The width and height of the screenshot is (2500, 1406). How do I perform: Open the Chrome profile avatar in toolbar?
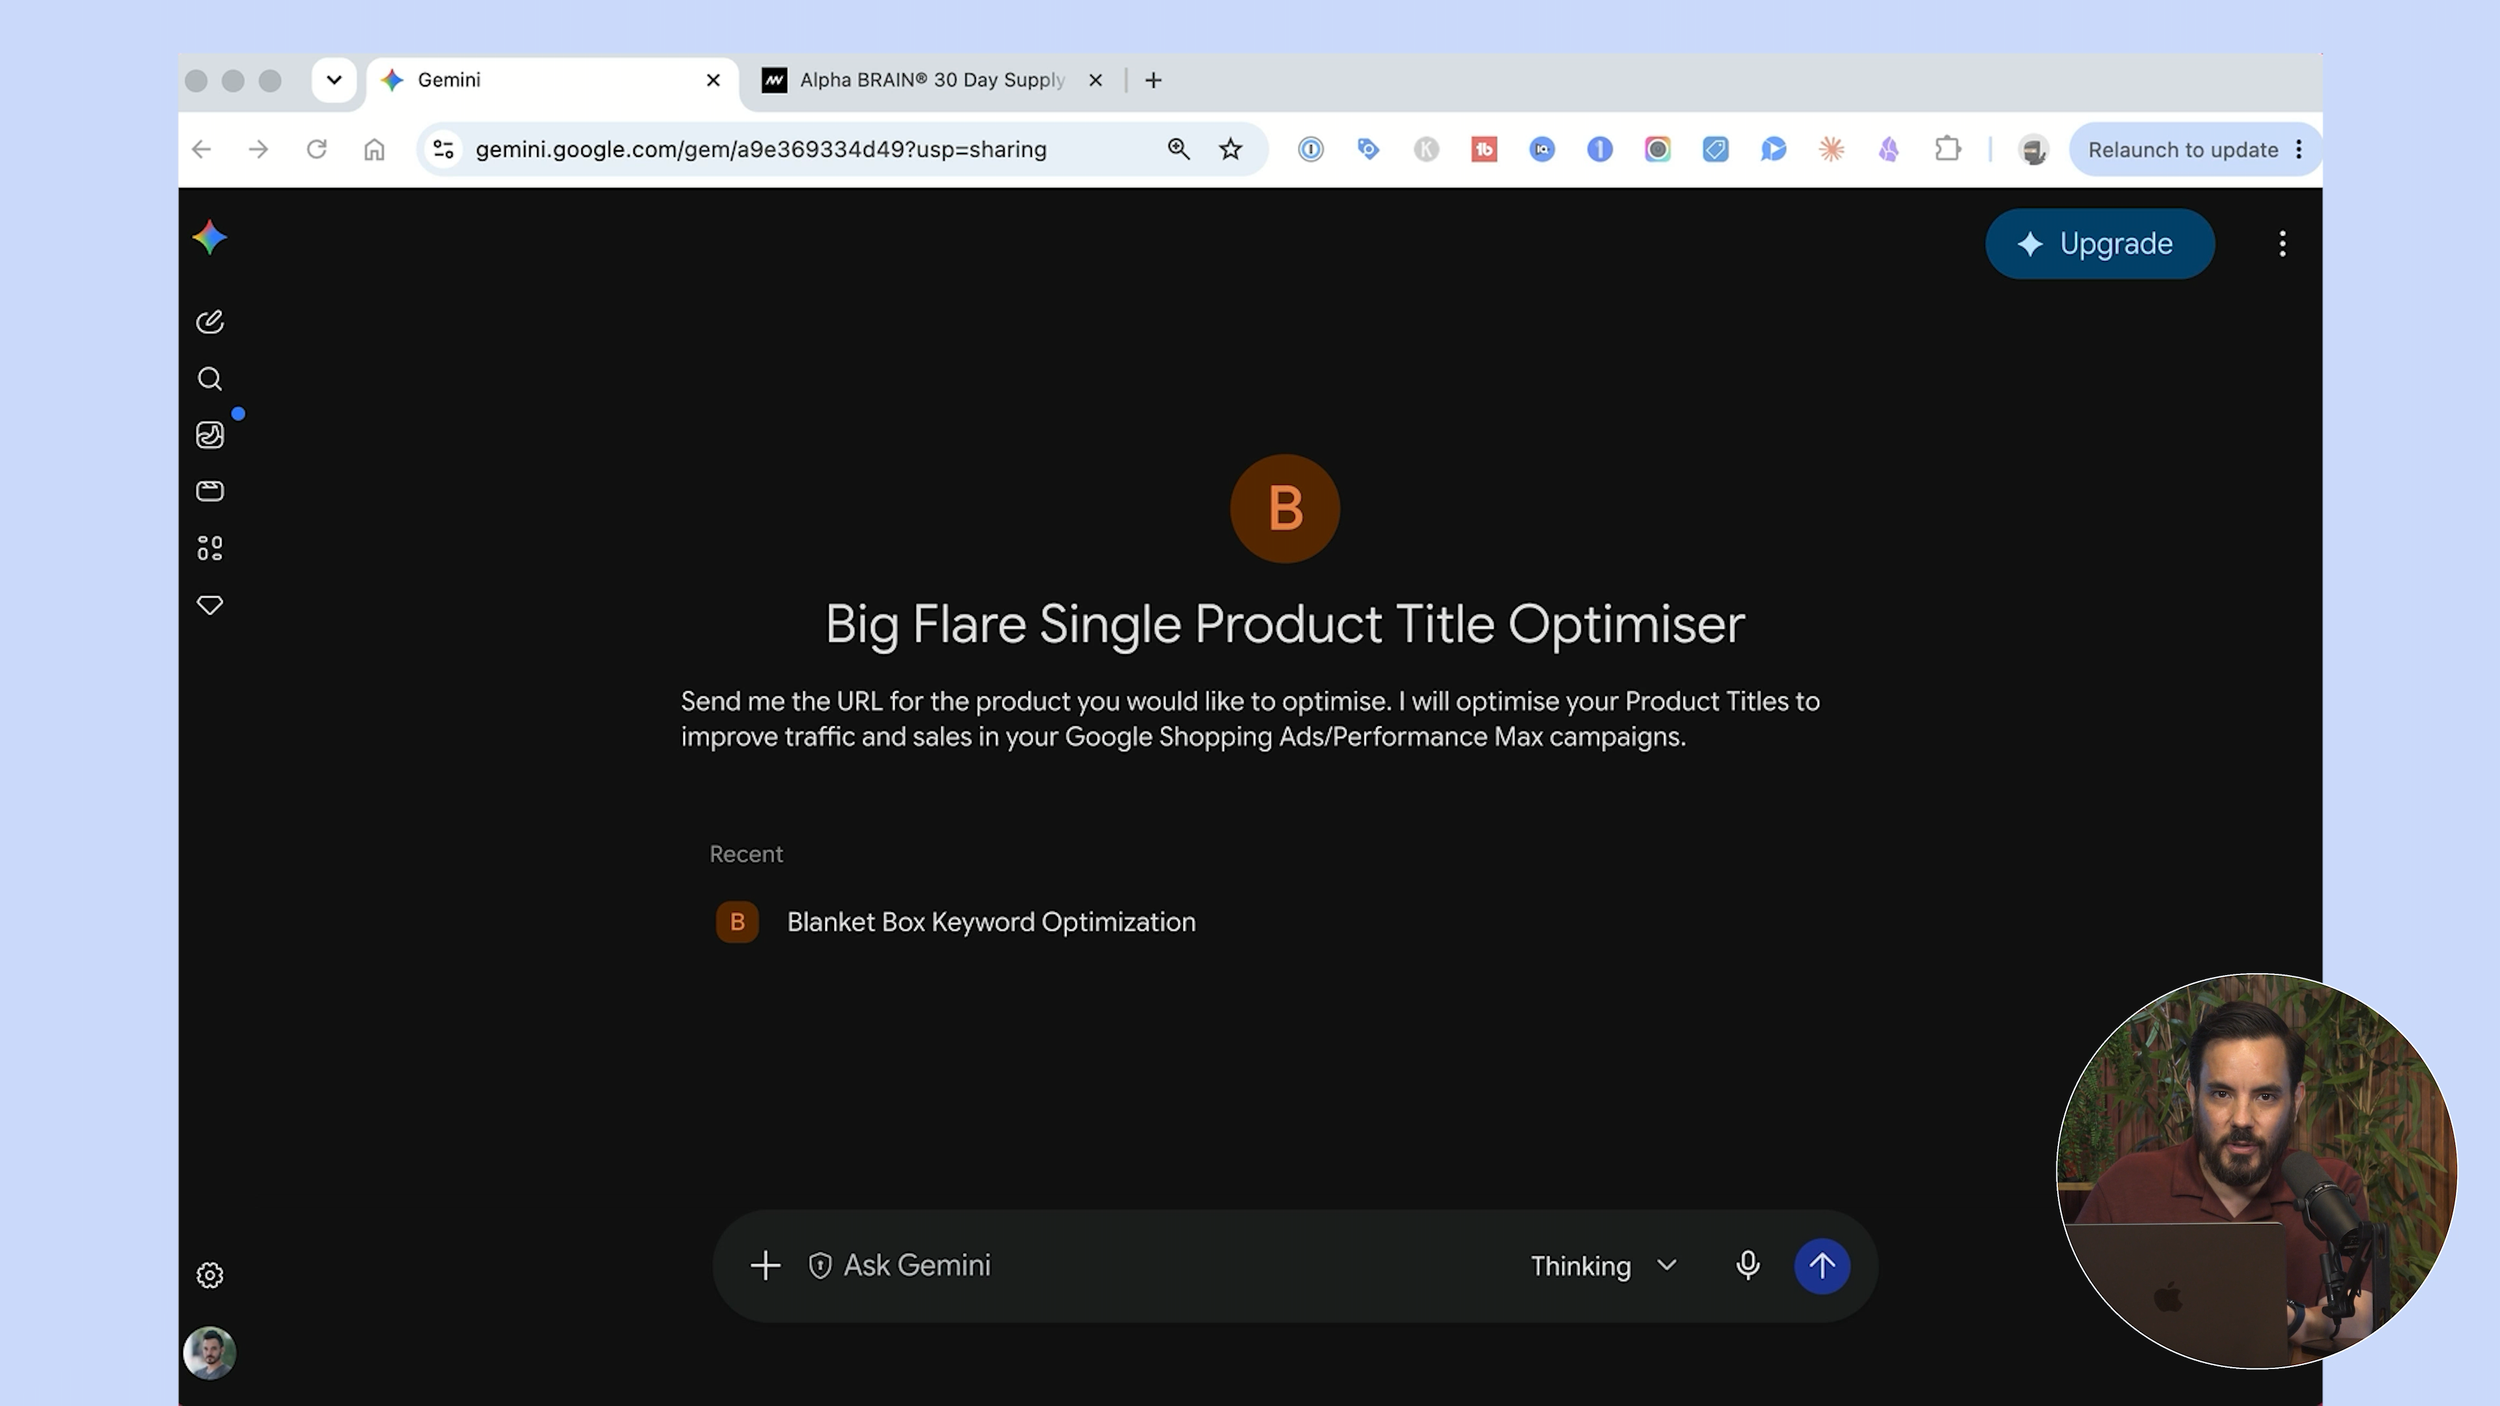[2033, 149]
